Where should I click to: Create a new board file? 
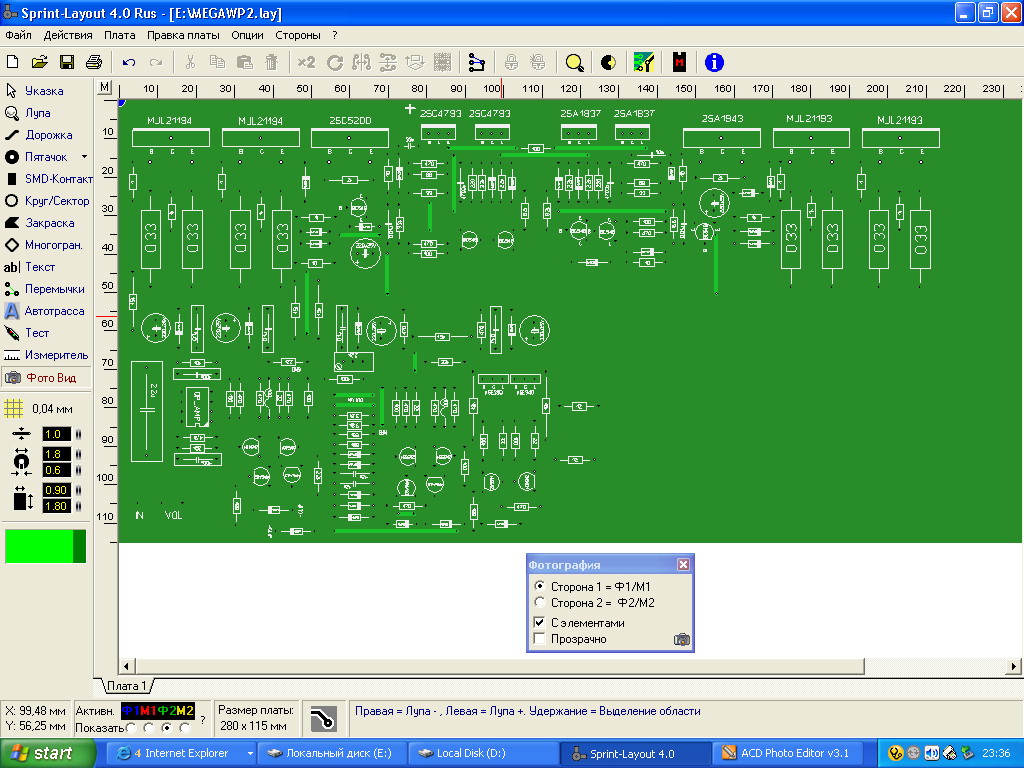[12, 62]
